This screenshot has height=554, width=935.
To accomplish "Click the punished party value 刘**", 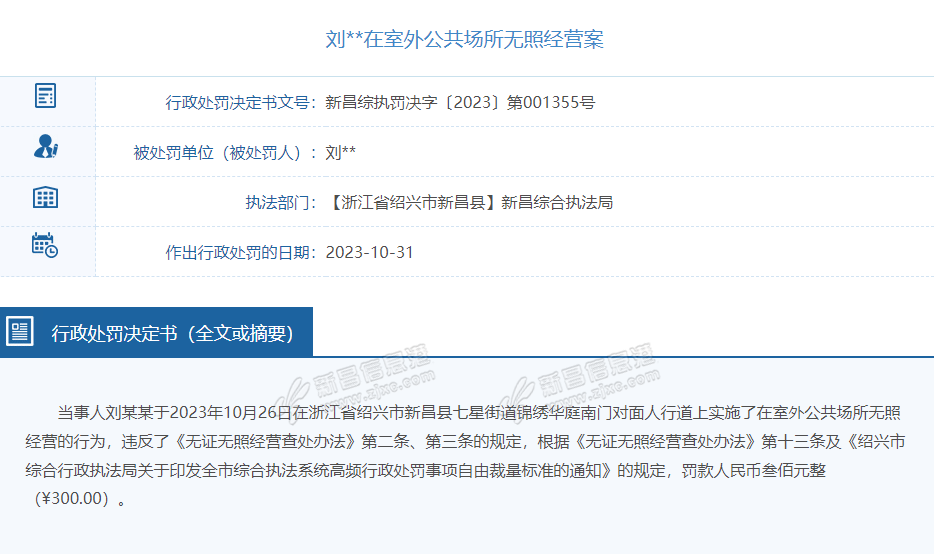I will pos(341,152).
